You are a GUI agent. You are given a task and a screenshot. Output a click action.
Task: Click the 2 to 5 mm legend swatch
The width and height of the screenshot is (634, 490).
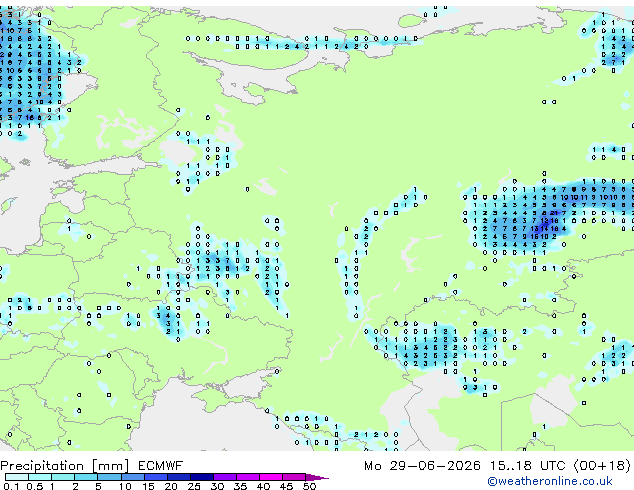point(86,477)
